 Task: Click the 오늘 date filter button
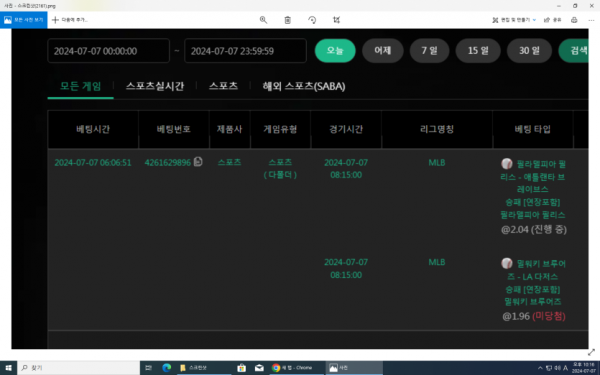click(x=335, y=51)
